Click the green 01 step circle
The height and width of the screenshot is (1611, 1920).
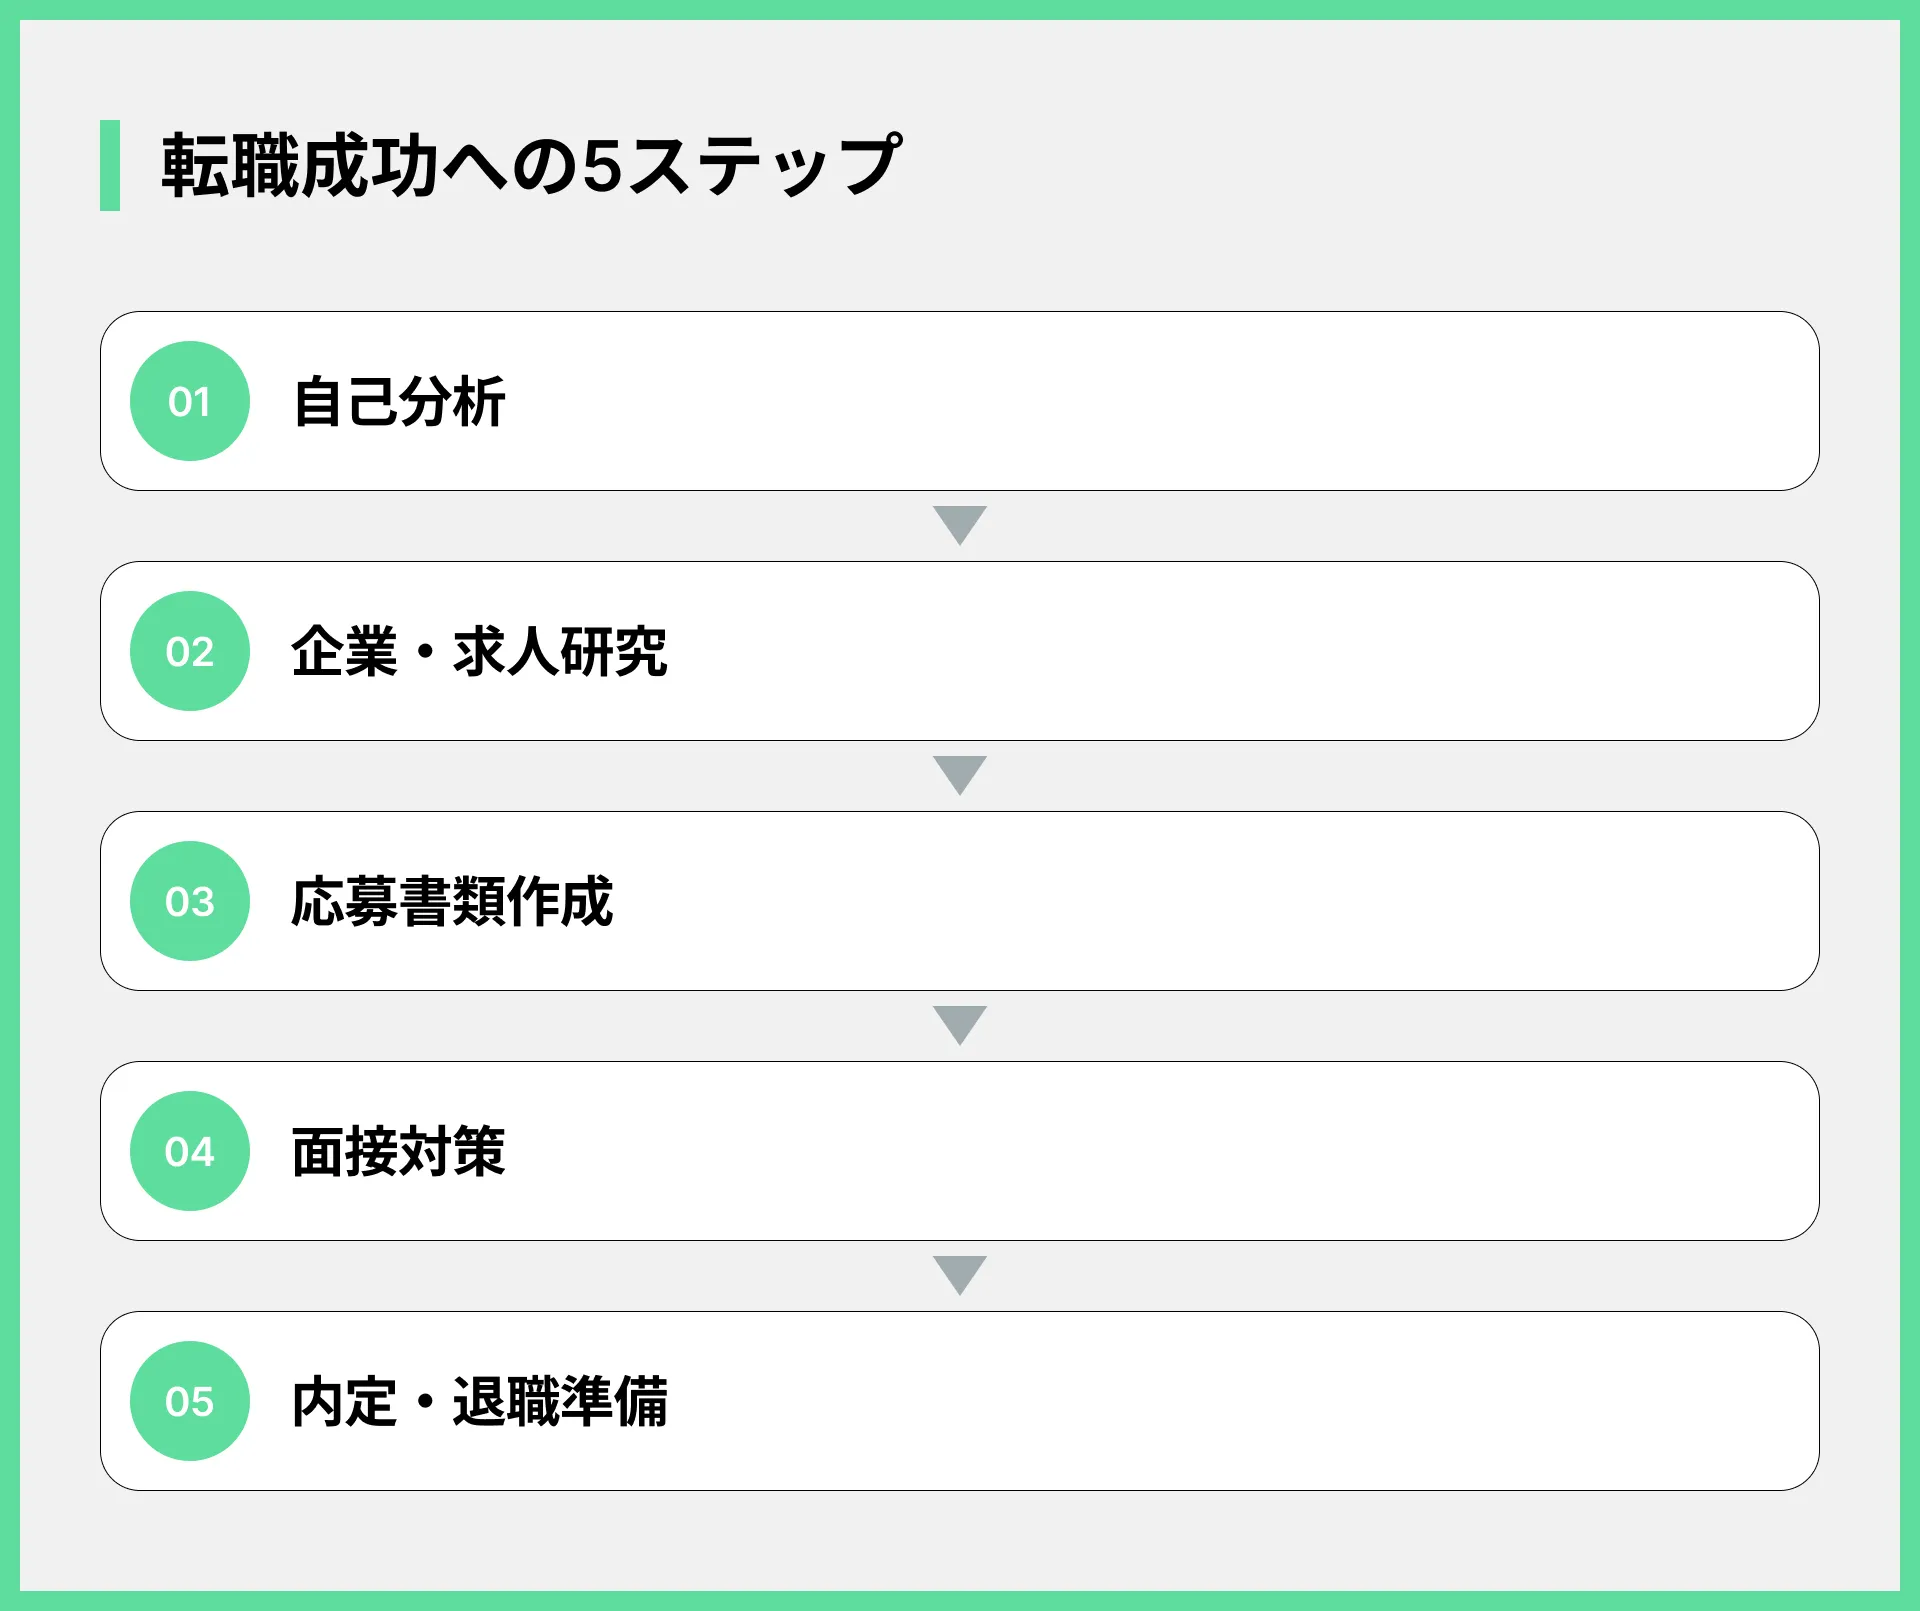(x=190, y=401)
